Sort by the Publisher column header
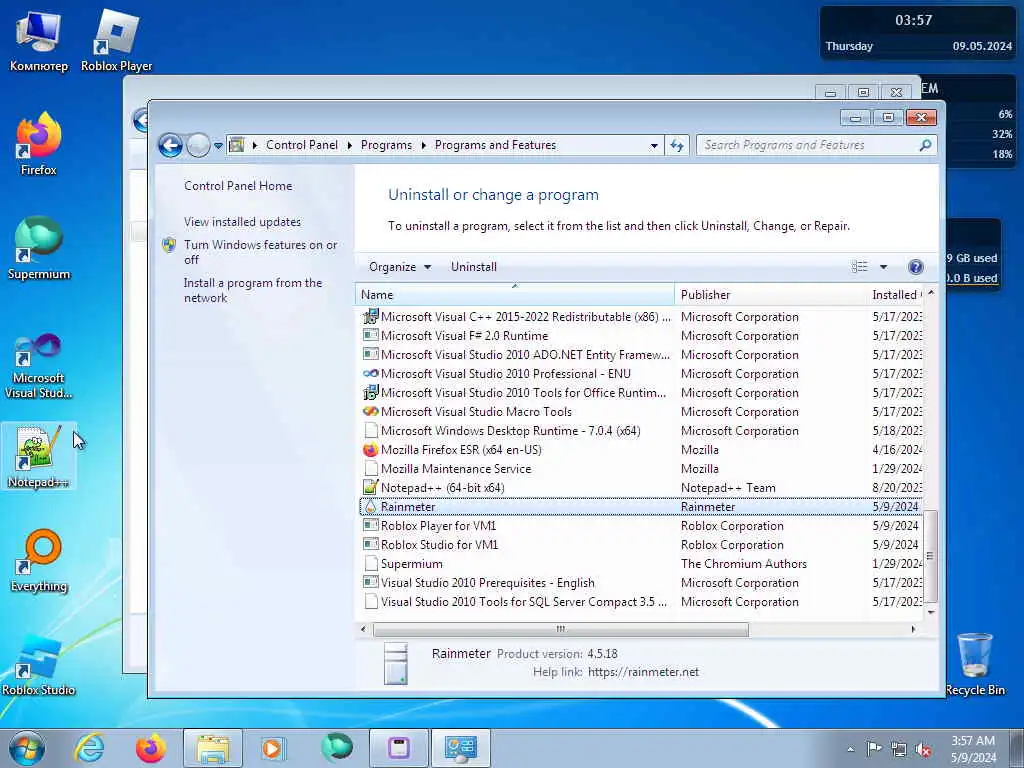Image resolution: width=1024 pixels, height=768 pixels. pyautogui.click(x=771, y=295)
